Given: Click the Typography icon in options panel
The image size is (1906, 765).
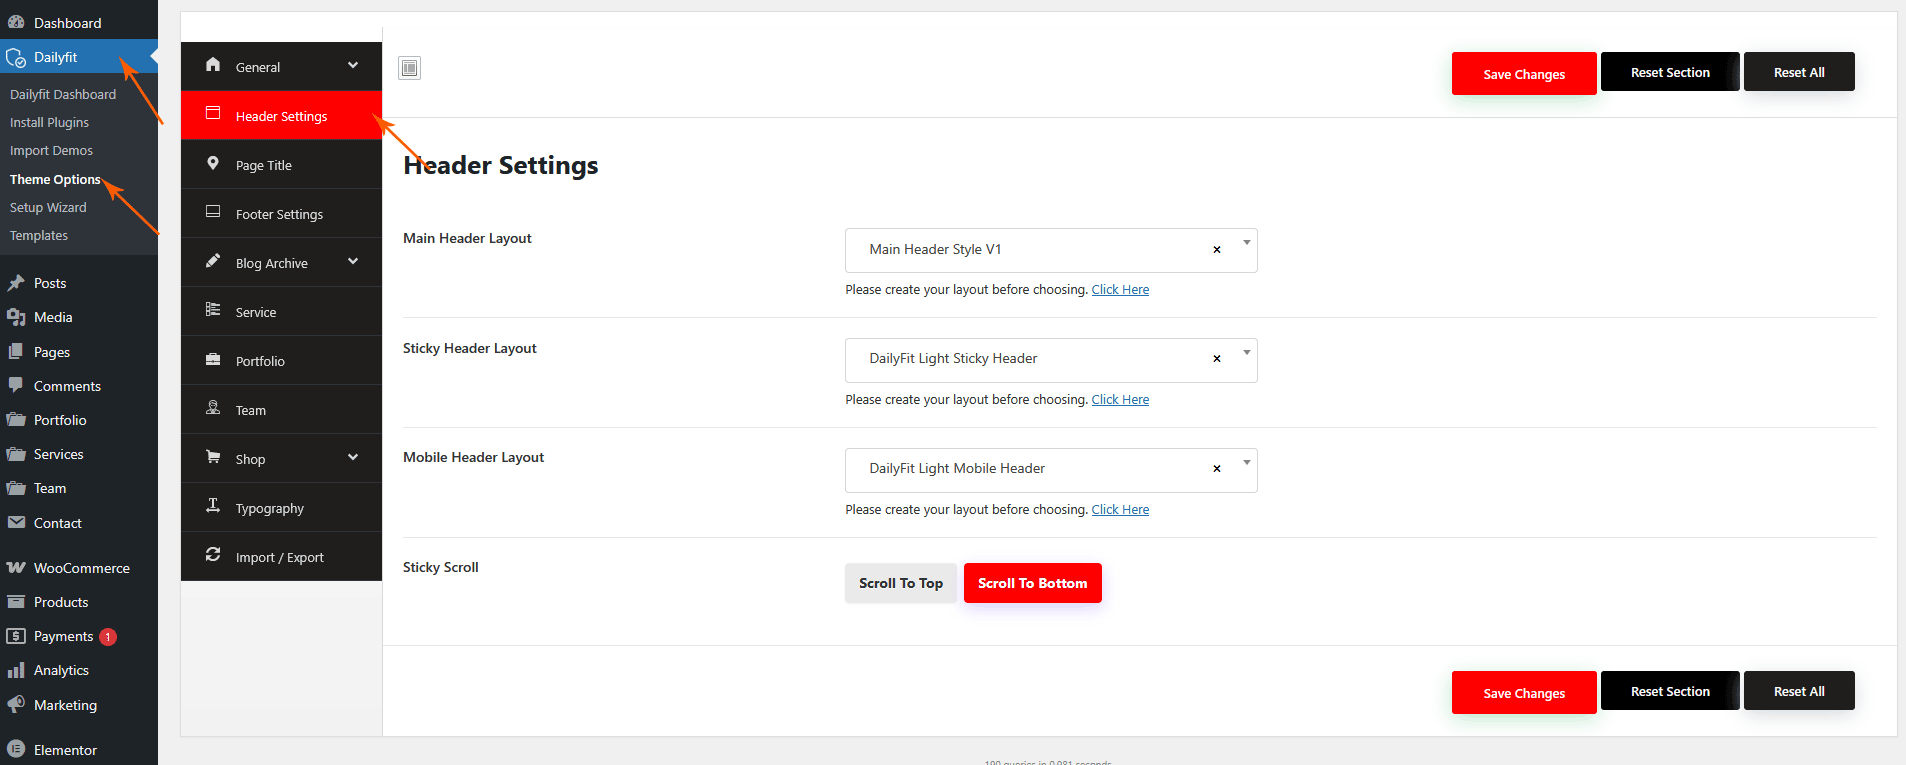Looking at the screenshot, I should [x=213, y=506].
